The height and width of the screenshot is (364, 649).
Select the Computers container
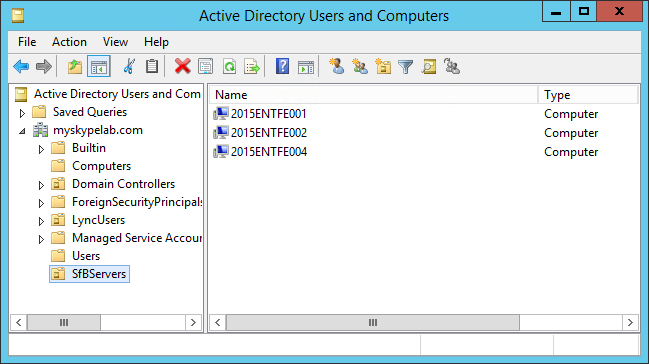pyautogui.click(x=101, y=166)
